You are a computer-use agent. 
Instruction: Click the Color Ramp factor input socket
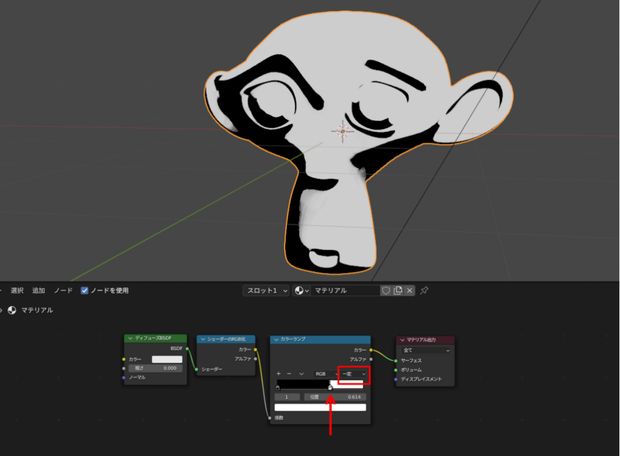point(270,418)
